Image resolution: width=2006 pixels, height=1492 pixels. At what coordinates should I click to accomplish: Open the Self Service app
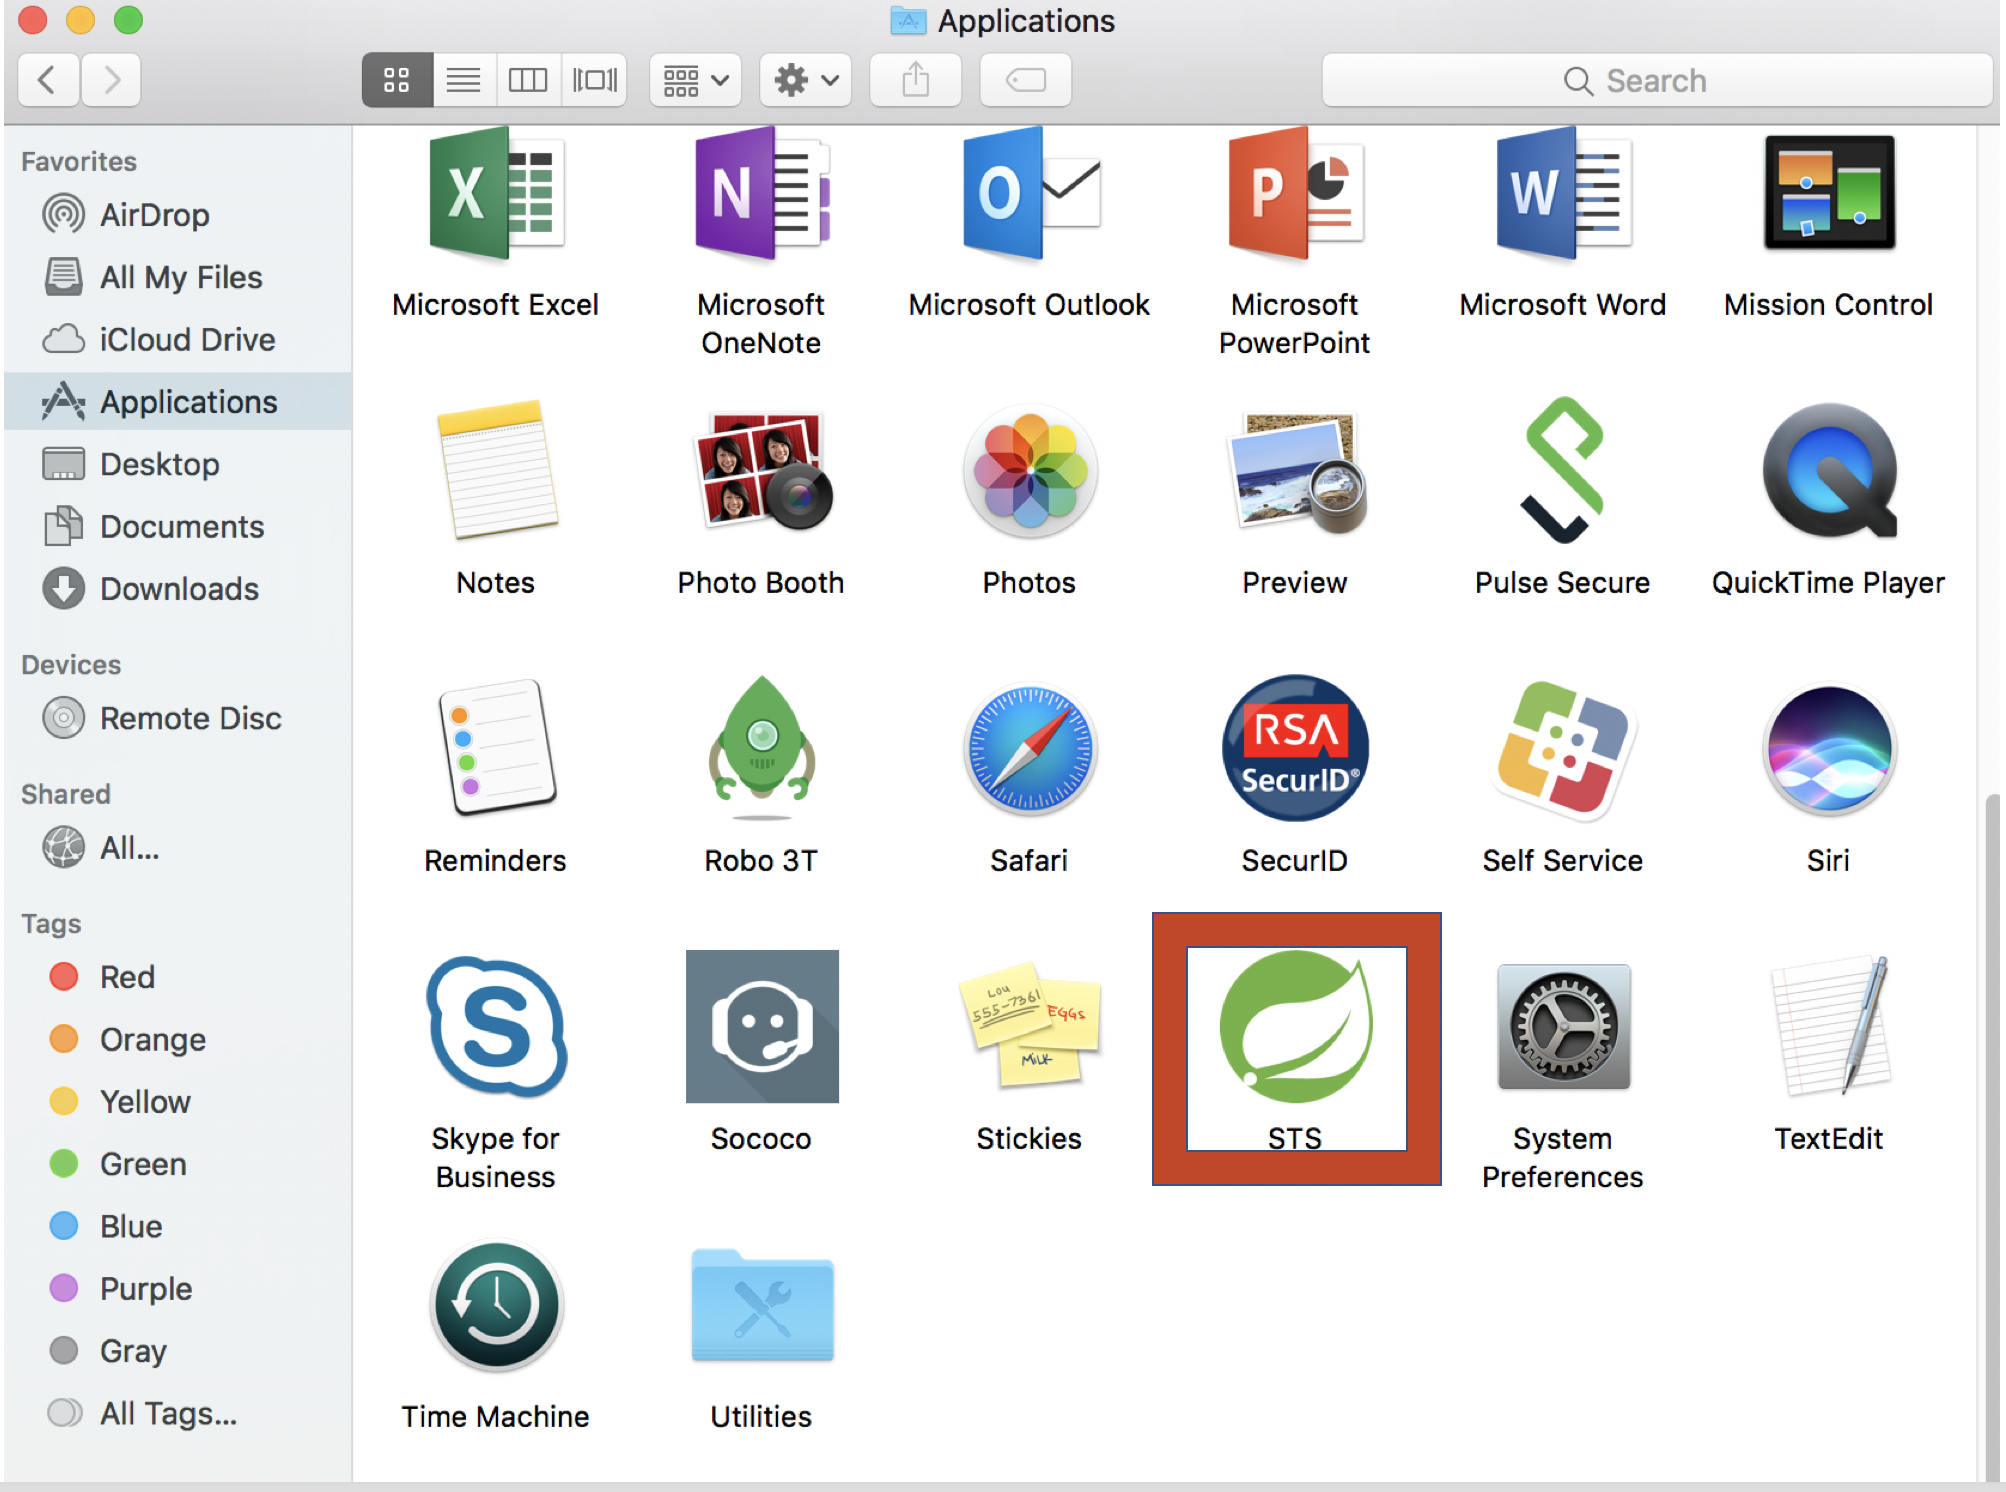click(1562, 750)
